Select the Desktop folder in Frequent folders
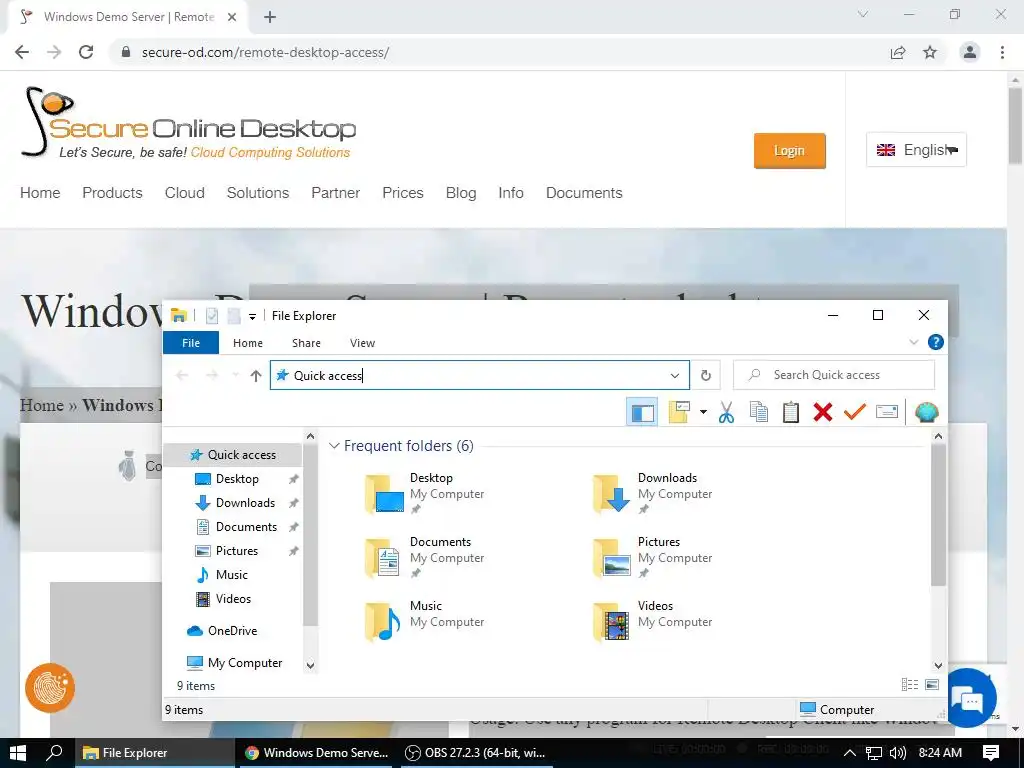 [x=426, y=494]
